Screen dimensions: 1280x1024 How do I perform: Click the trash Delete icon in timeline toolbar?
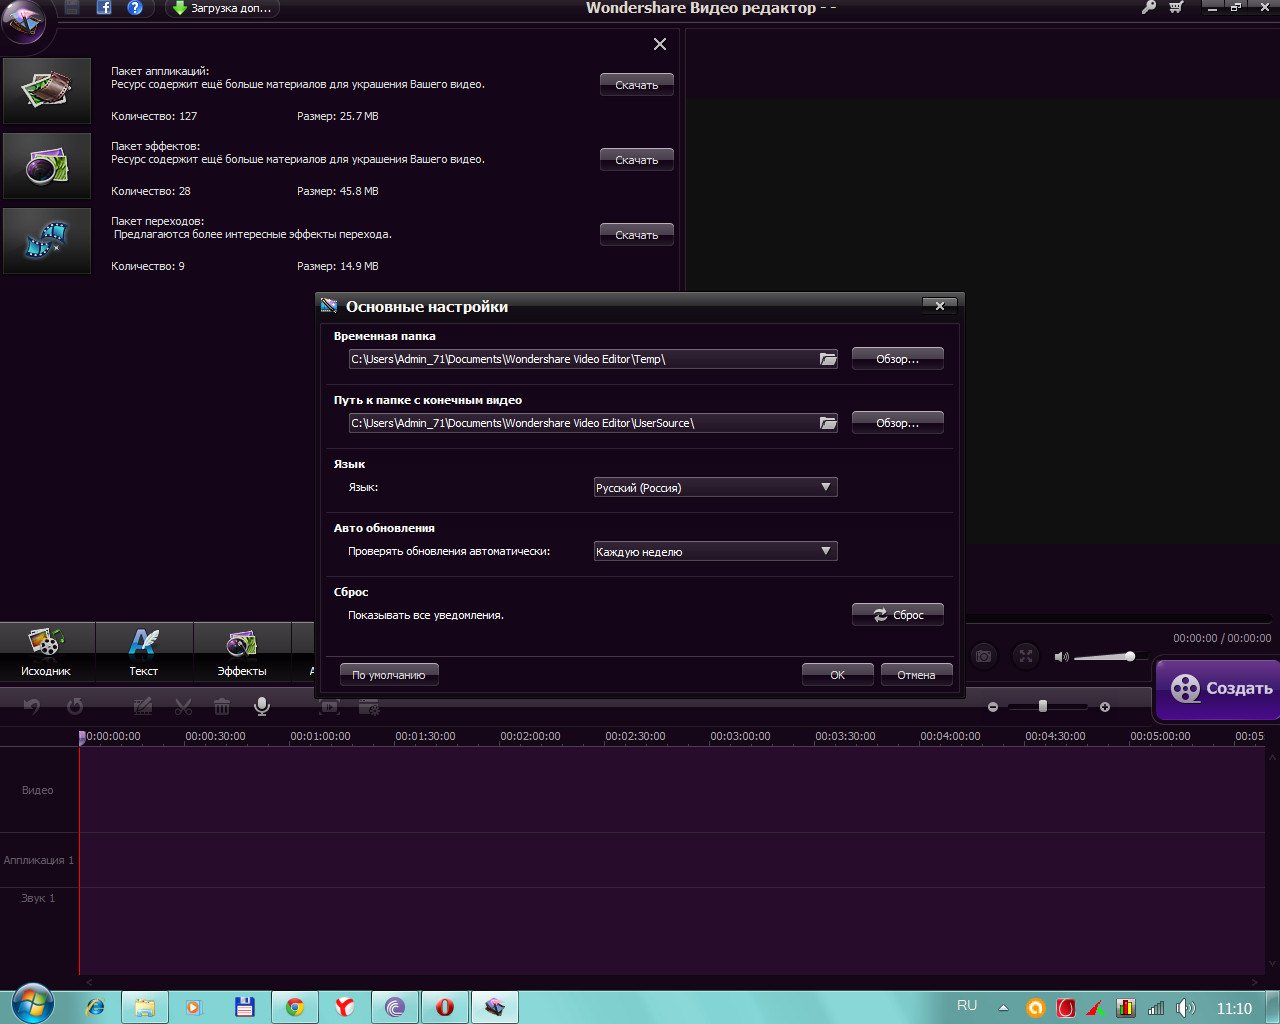pyautogui.click(x=222, y=707)
